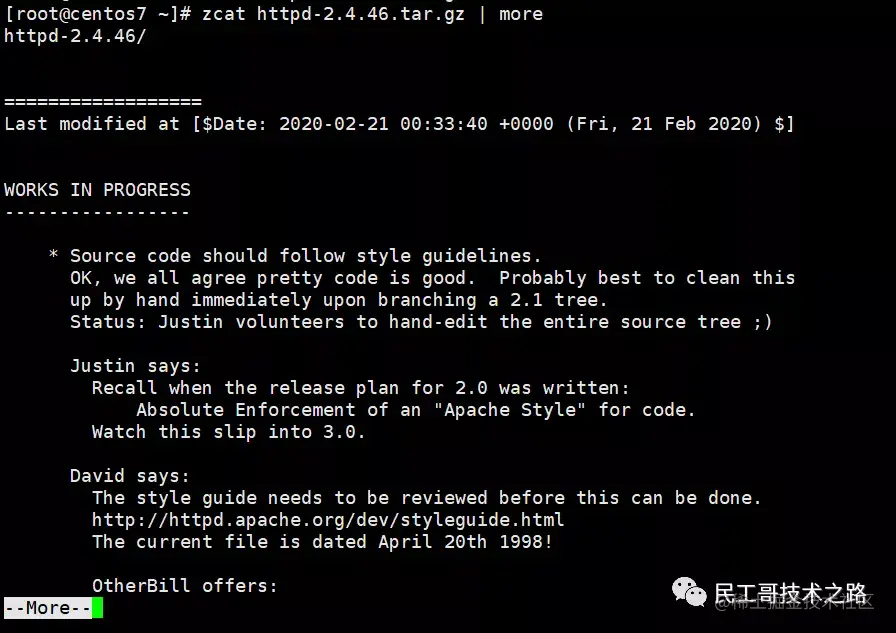Click the "OtherBill offers:" line
The height and width of the screenshot is (633, 896).
185,586
